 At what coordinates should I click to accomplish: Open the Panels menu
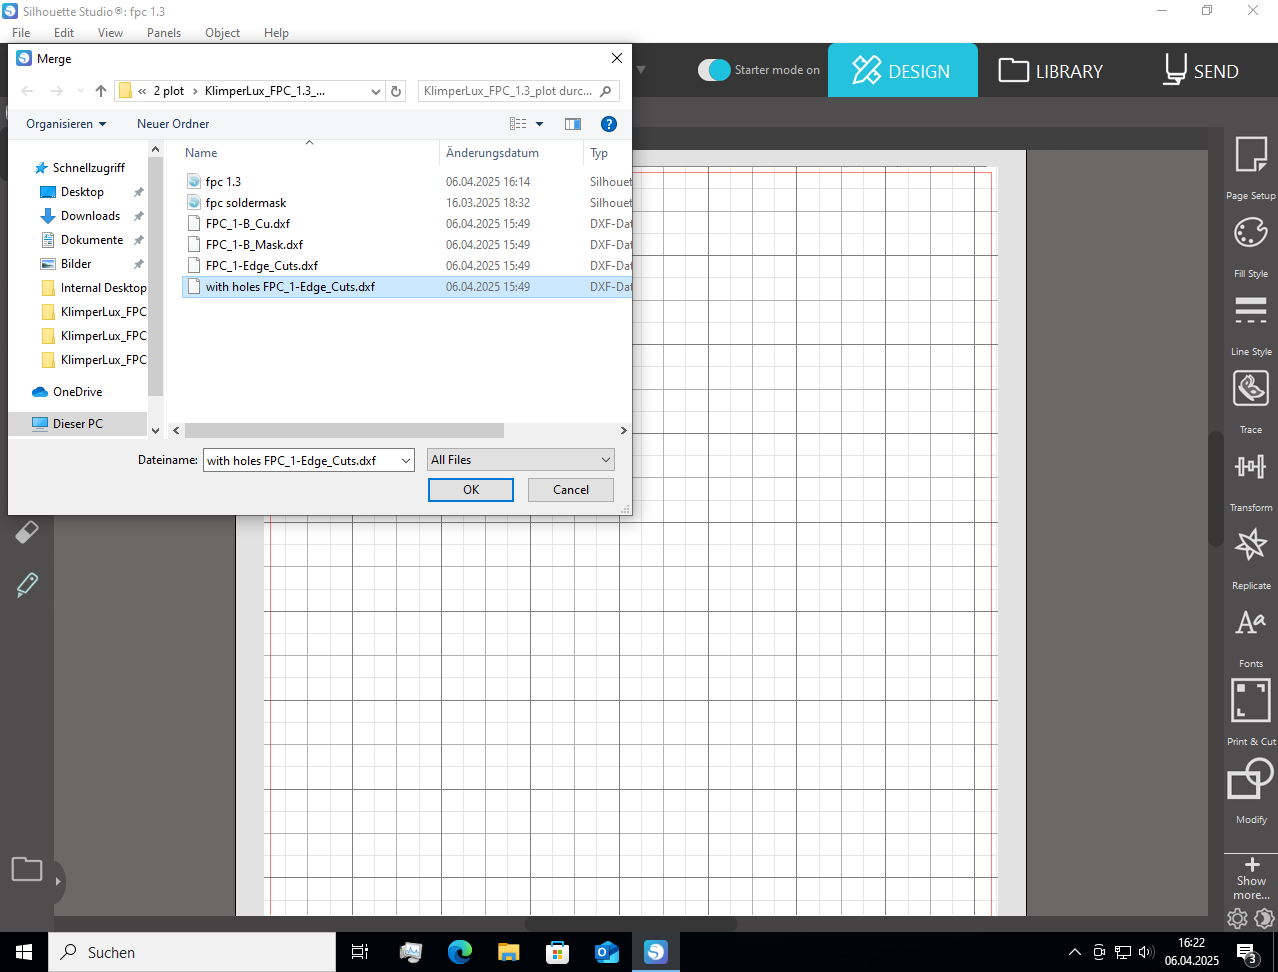pyautogui.click(x=164, y=33)
